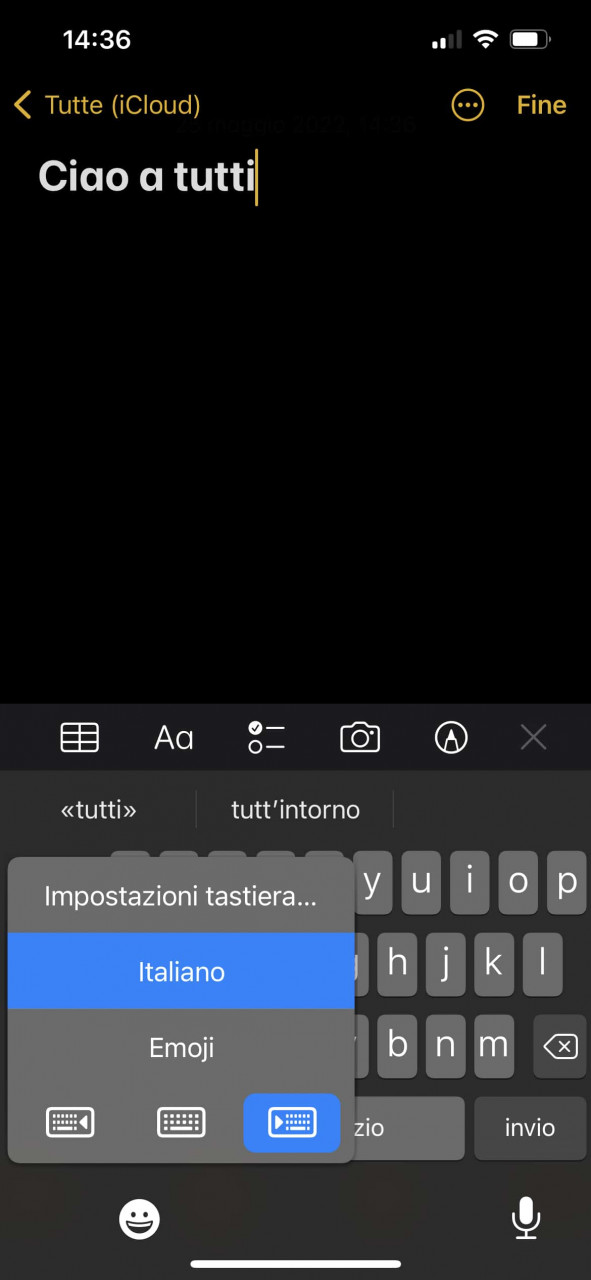This screenshot has width=591, height=1280.
Task: Dock the keyboard to the left side
Action: pos(70,1123)
